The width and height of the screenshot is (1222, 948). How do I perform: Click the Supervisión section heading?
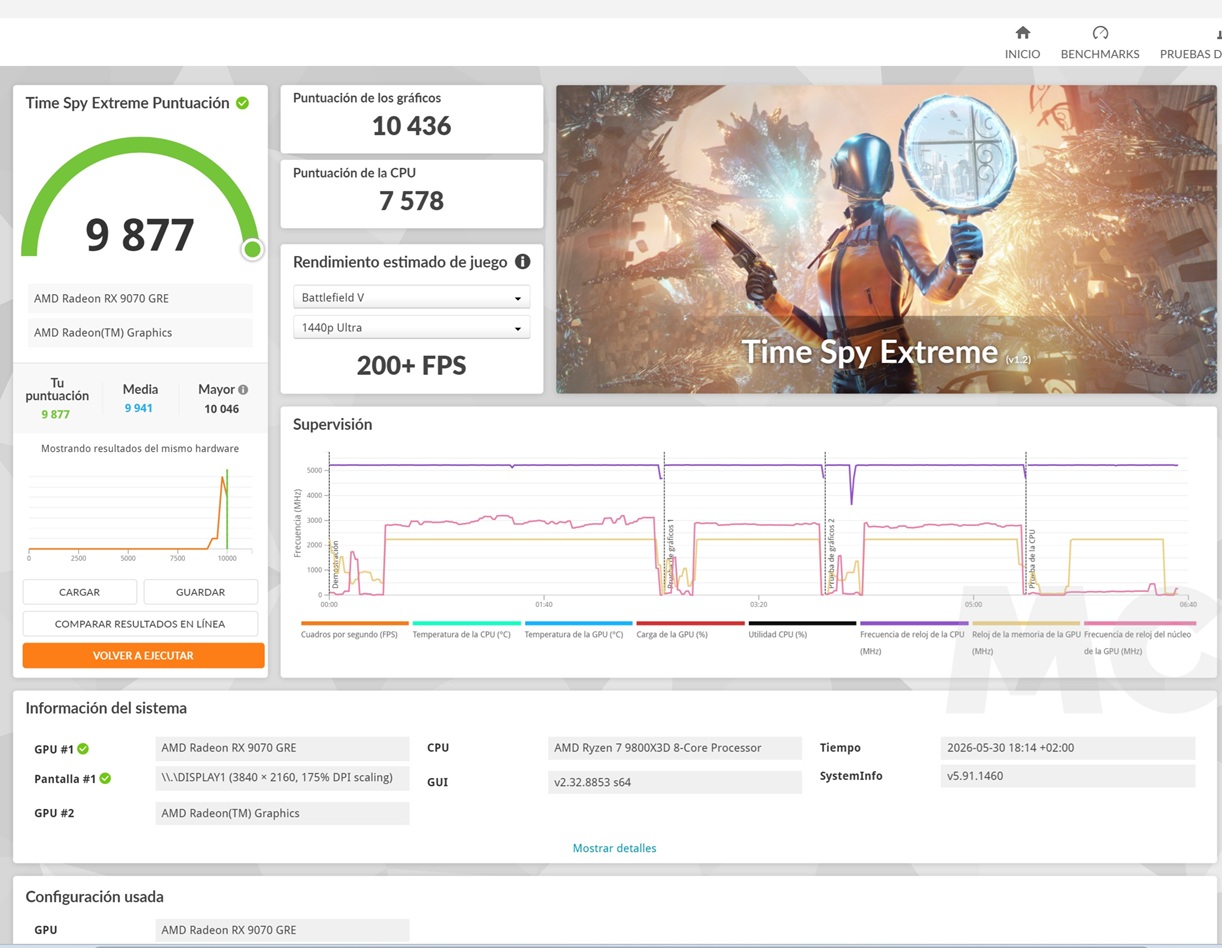click(332, 424)
